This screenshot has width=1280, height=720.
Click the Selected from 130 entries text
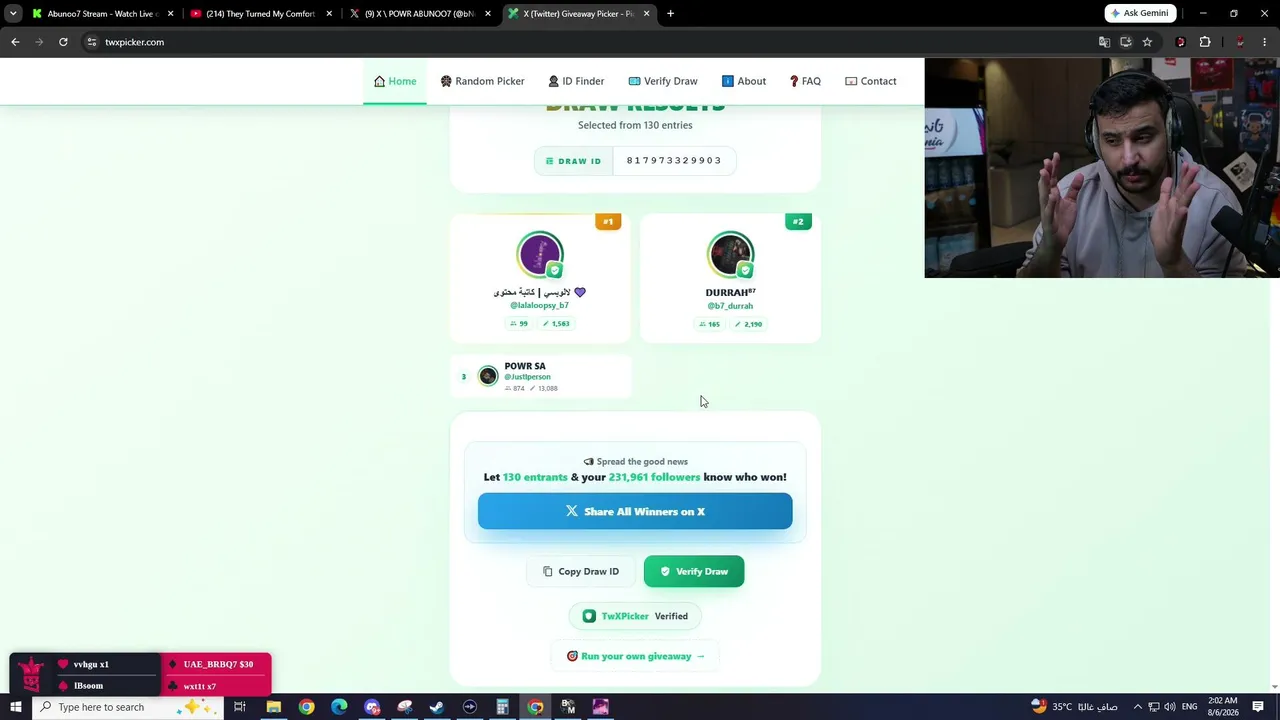tap(635, 125)
